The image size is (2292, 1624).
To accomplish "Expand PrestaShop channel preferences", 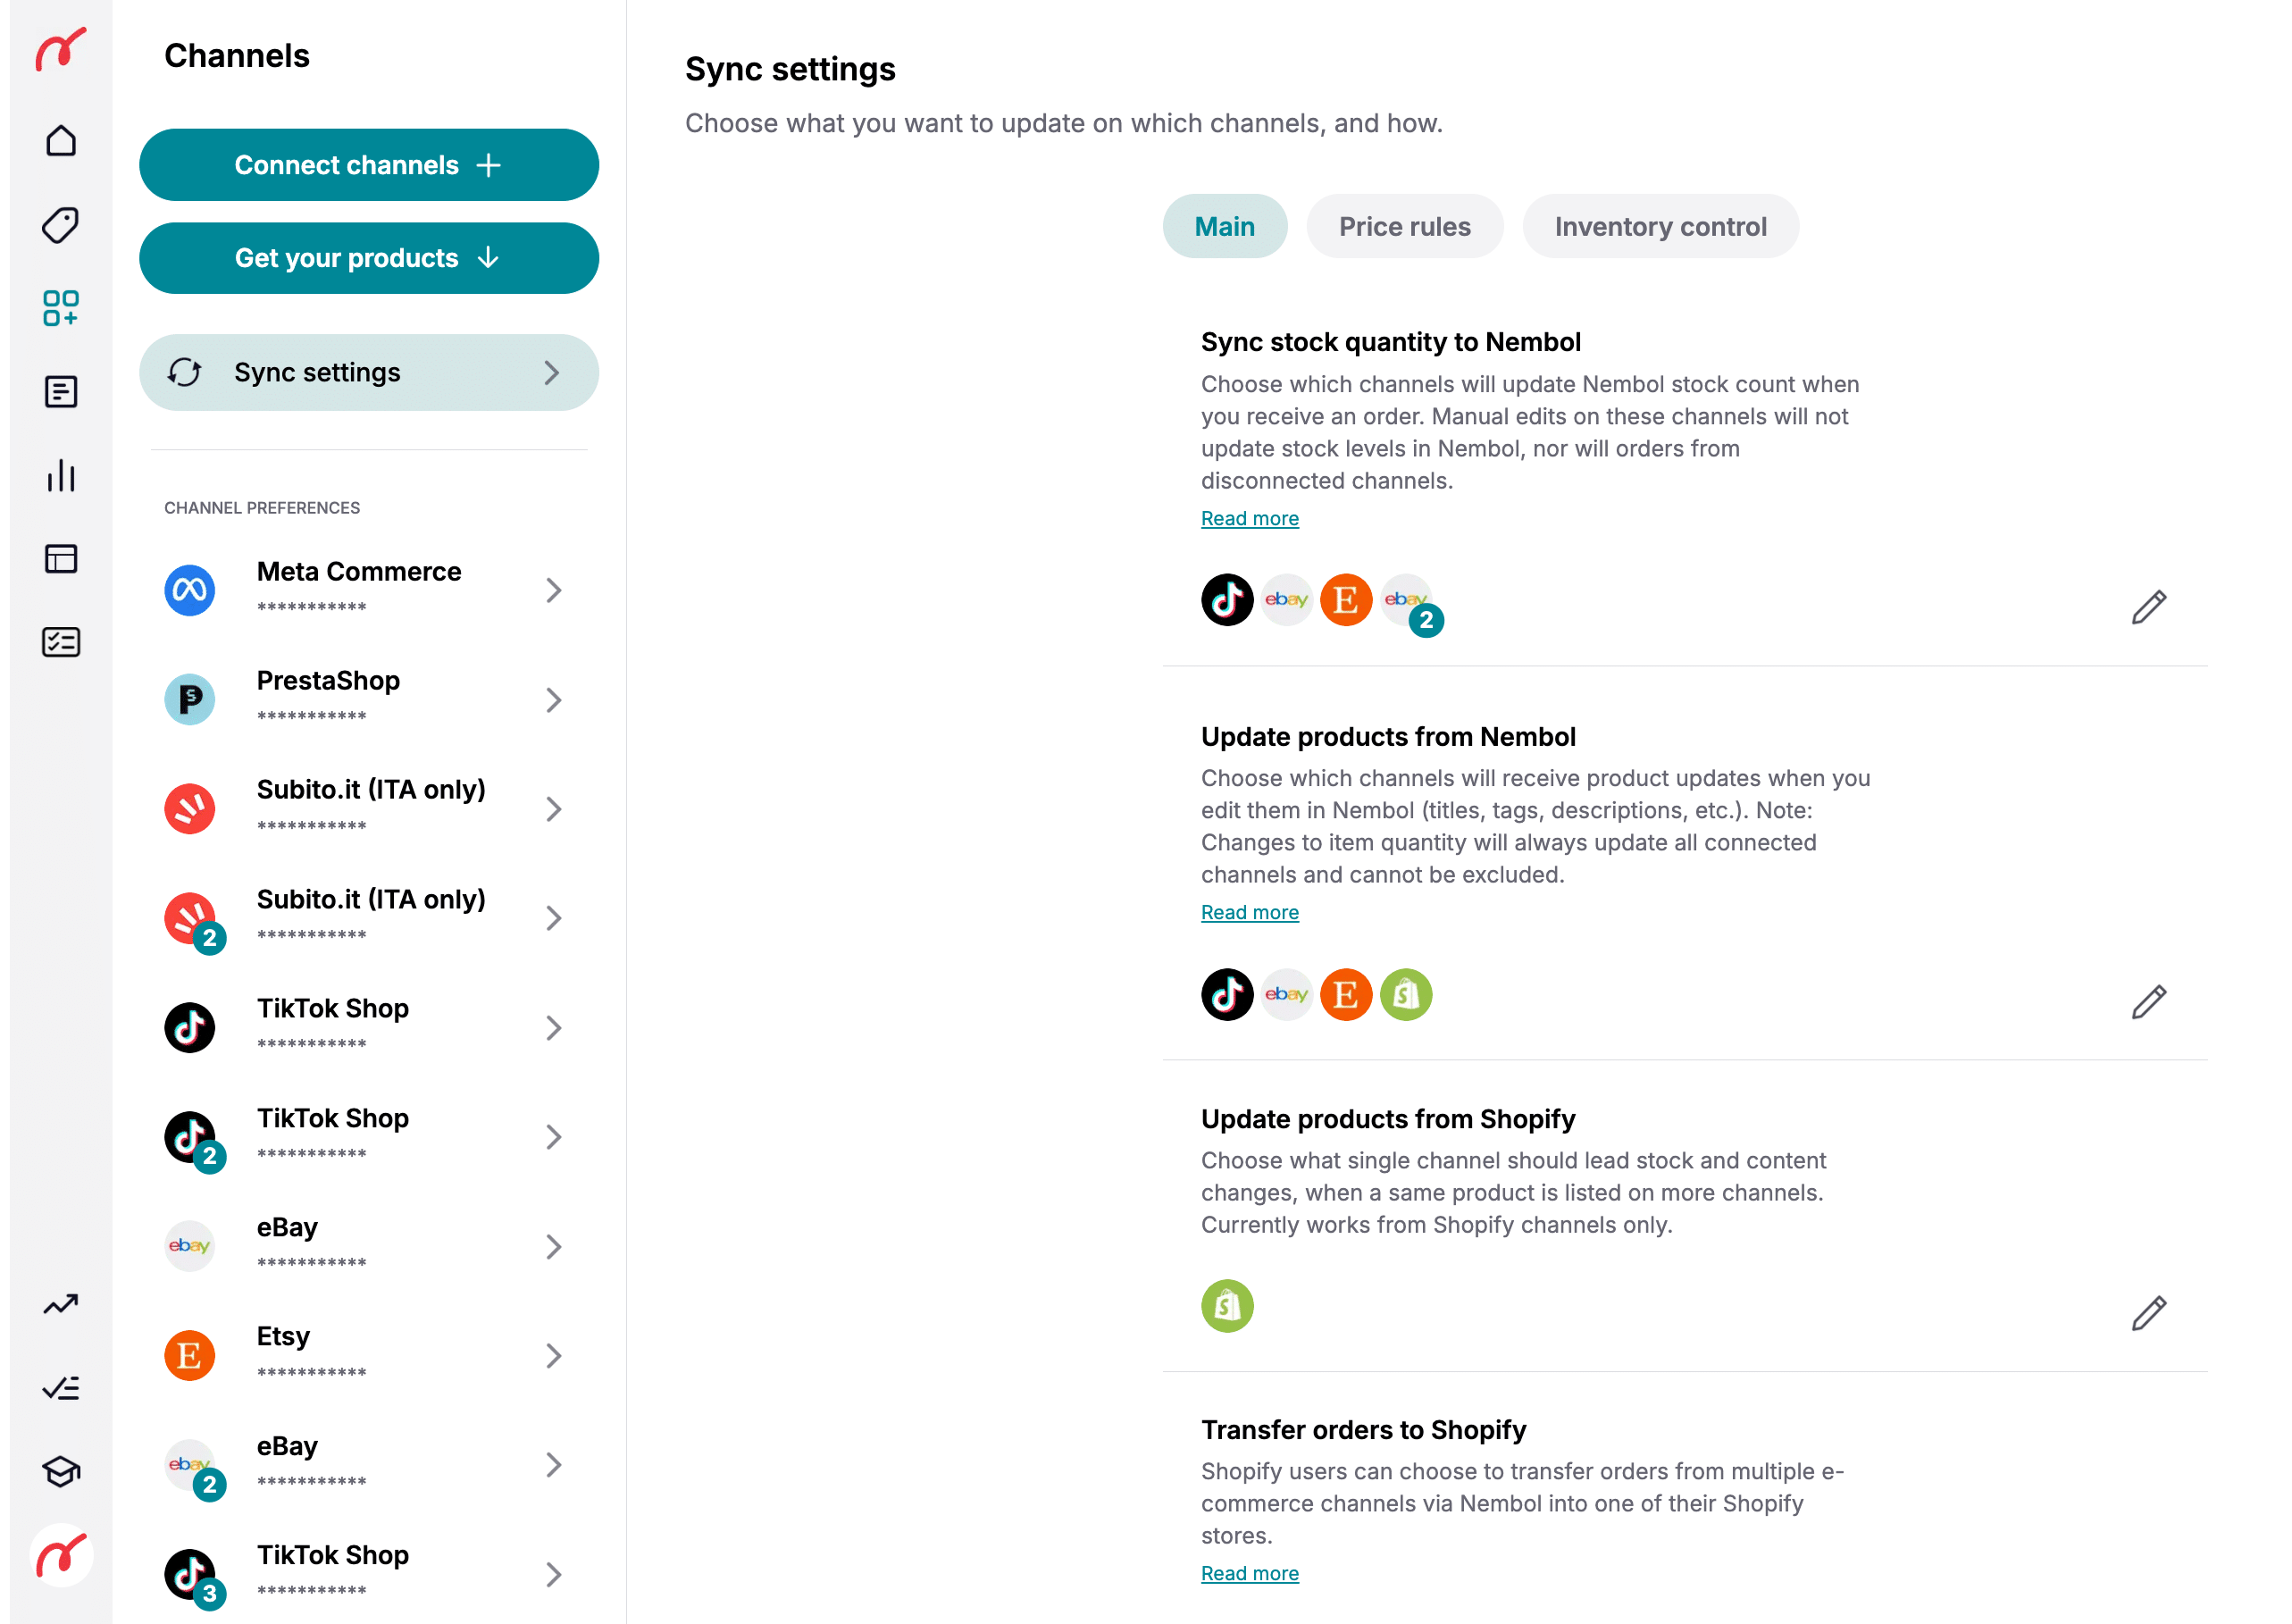I will coord(553,699).
